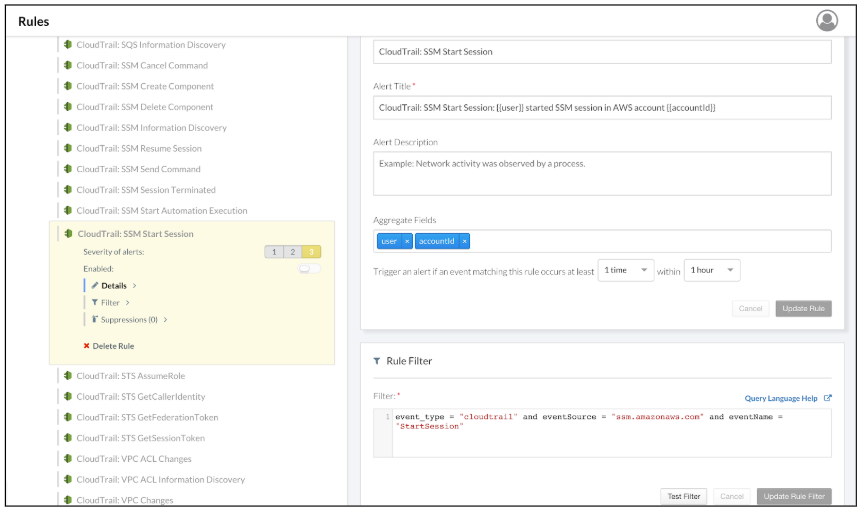This screenshot has width=862, height=511.
Task: Remove the 'user' aggregate field tag
Action: pos(407,241)
